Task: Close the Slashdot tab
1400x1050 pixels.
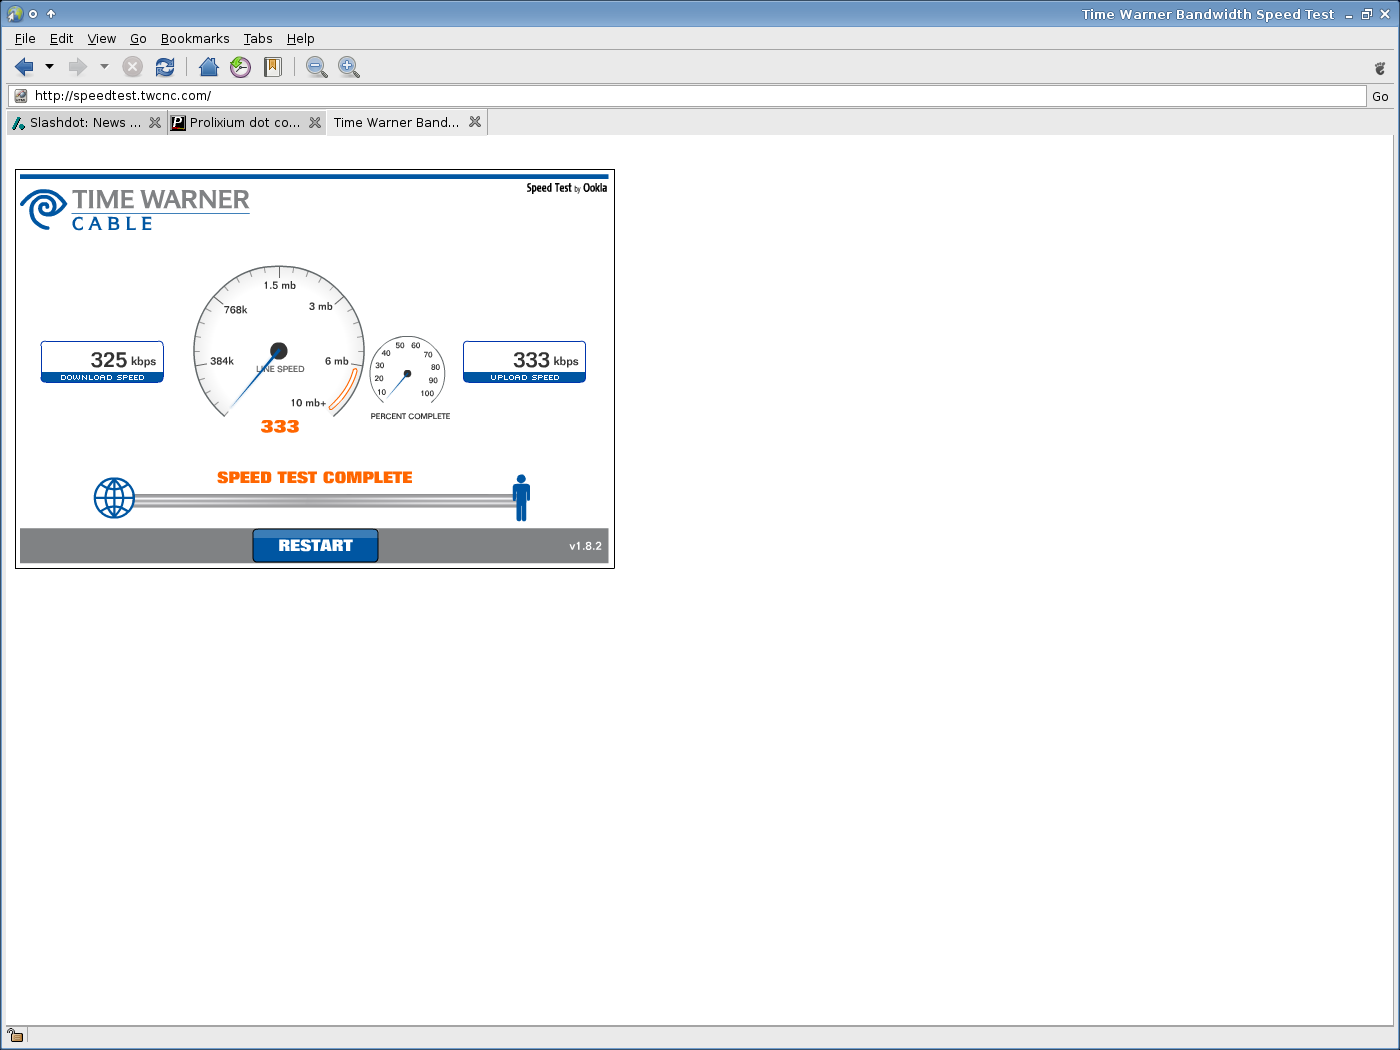Action: (x=155, y=122)
